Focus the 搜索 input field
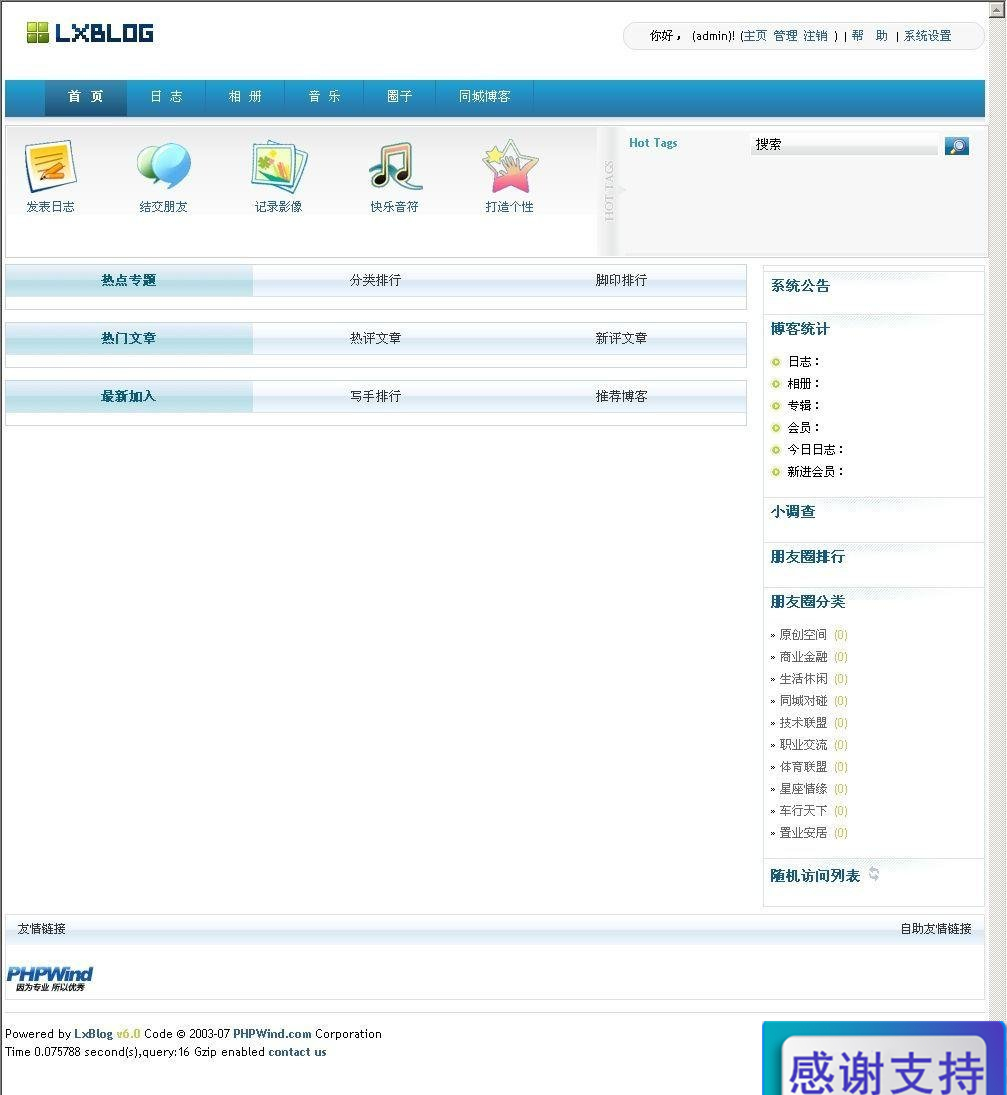The width and height of the screenshot is (1007, 1095). point(844,145)
